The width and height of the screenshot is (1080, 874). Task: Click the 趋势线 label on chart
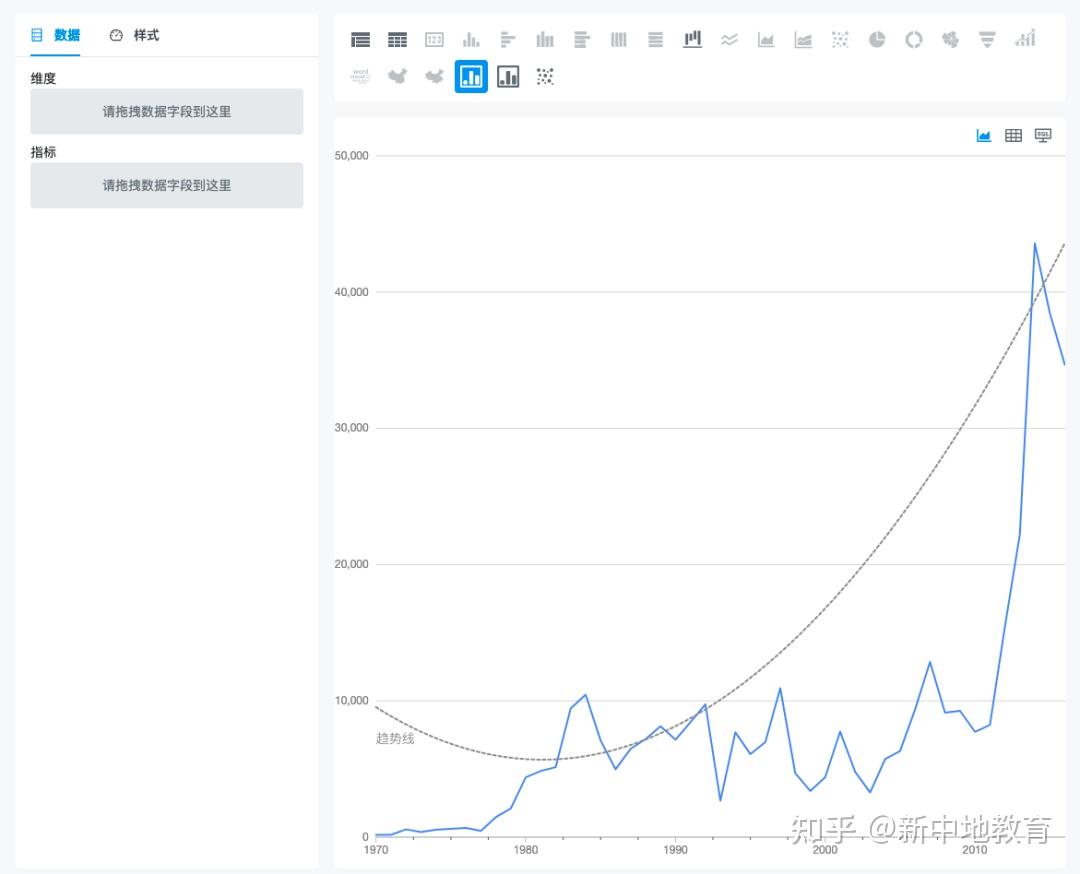coord(395,738)
